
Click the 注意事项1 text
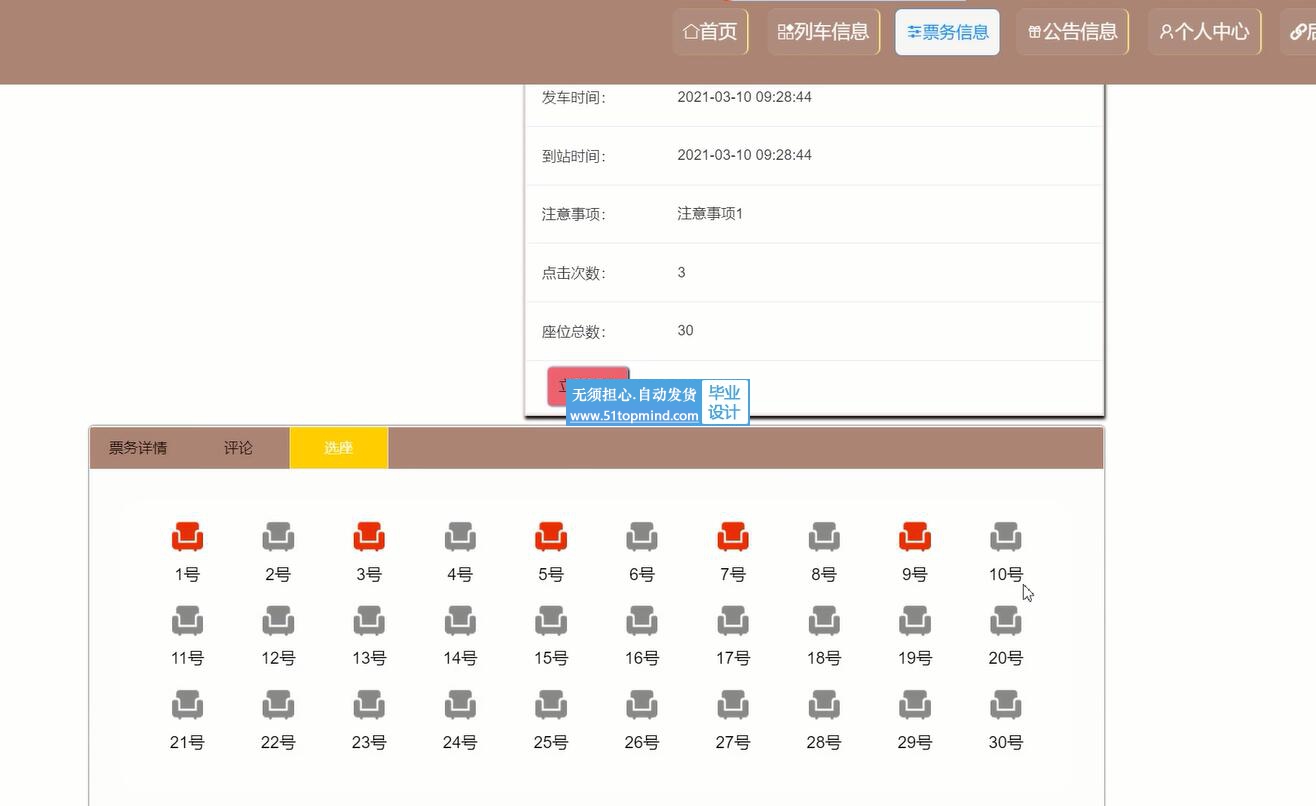coord(710,213)
